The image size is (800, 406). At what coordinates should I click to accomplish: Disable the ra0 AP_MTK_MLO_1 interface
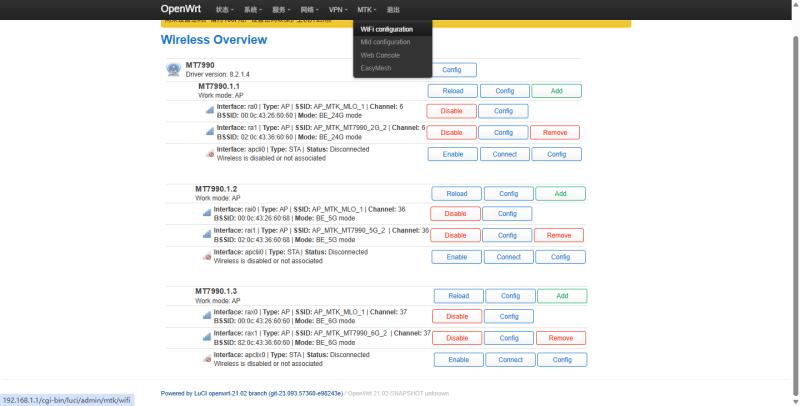pos(451,111)
